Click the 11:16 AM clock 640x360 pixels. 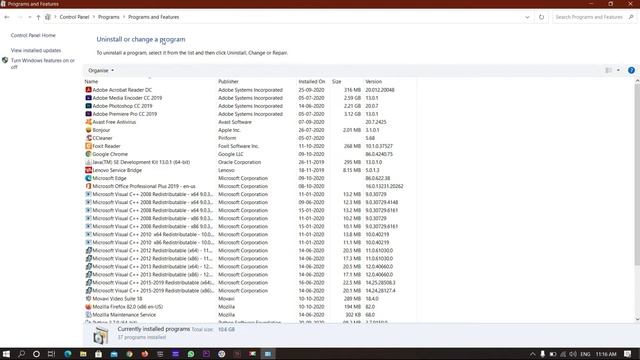pyautogui.click(x=606, y=354)
